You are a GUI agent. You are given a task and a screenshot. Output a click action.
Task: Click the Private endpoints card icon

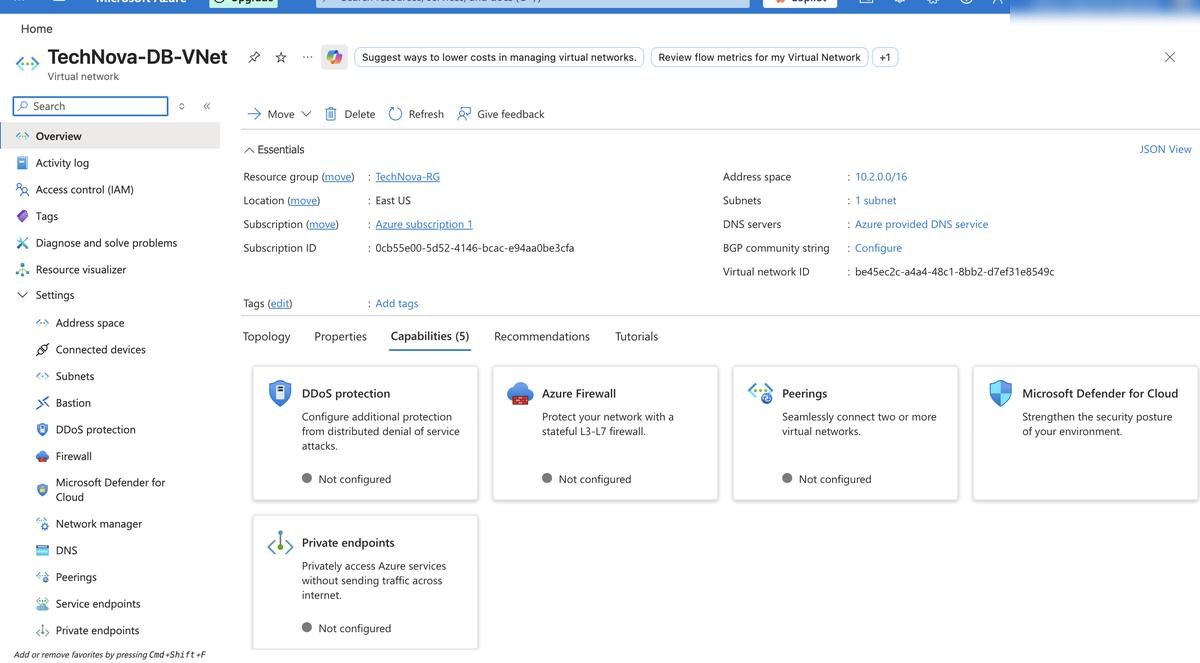pyautogui.click(x=280, y=543)
